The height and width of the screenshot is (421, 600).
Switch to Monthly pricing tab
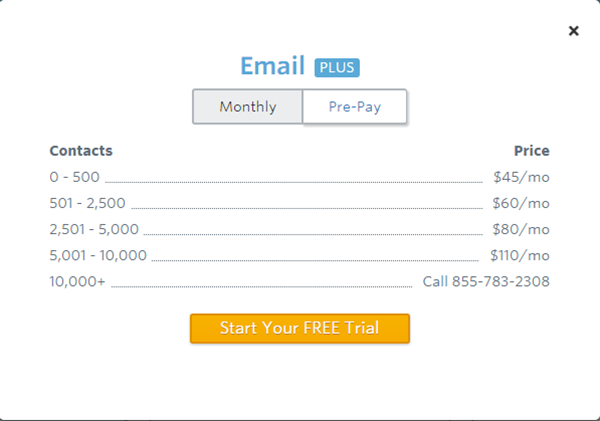point(248,107)
